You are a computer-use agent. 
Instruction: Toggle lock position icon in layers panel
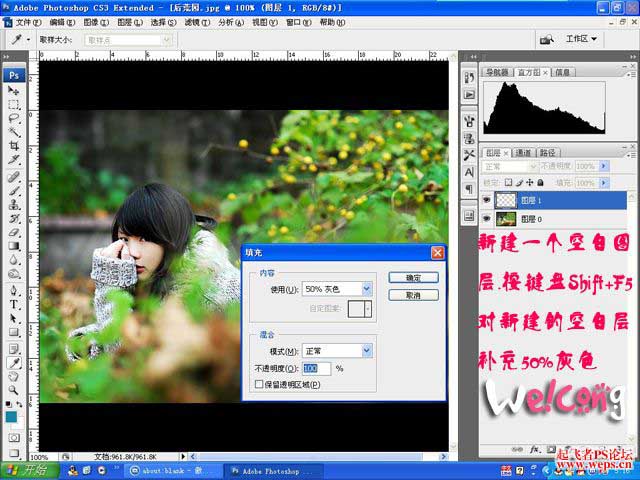tap(530, 182)
